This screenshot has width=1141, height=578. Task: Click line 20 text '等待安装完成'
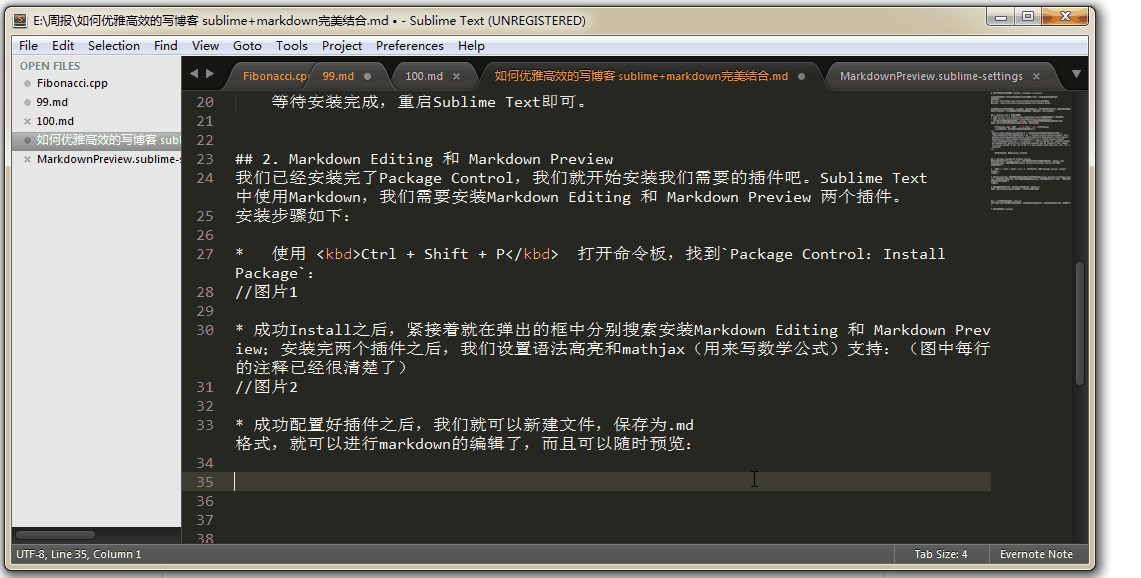pos(325,102)
